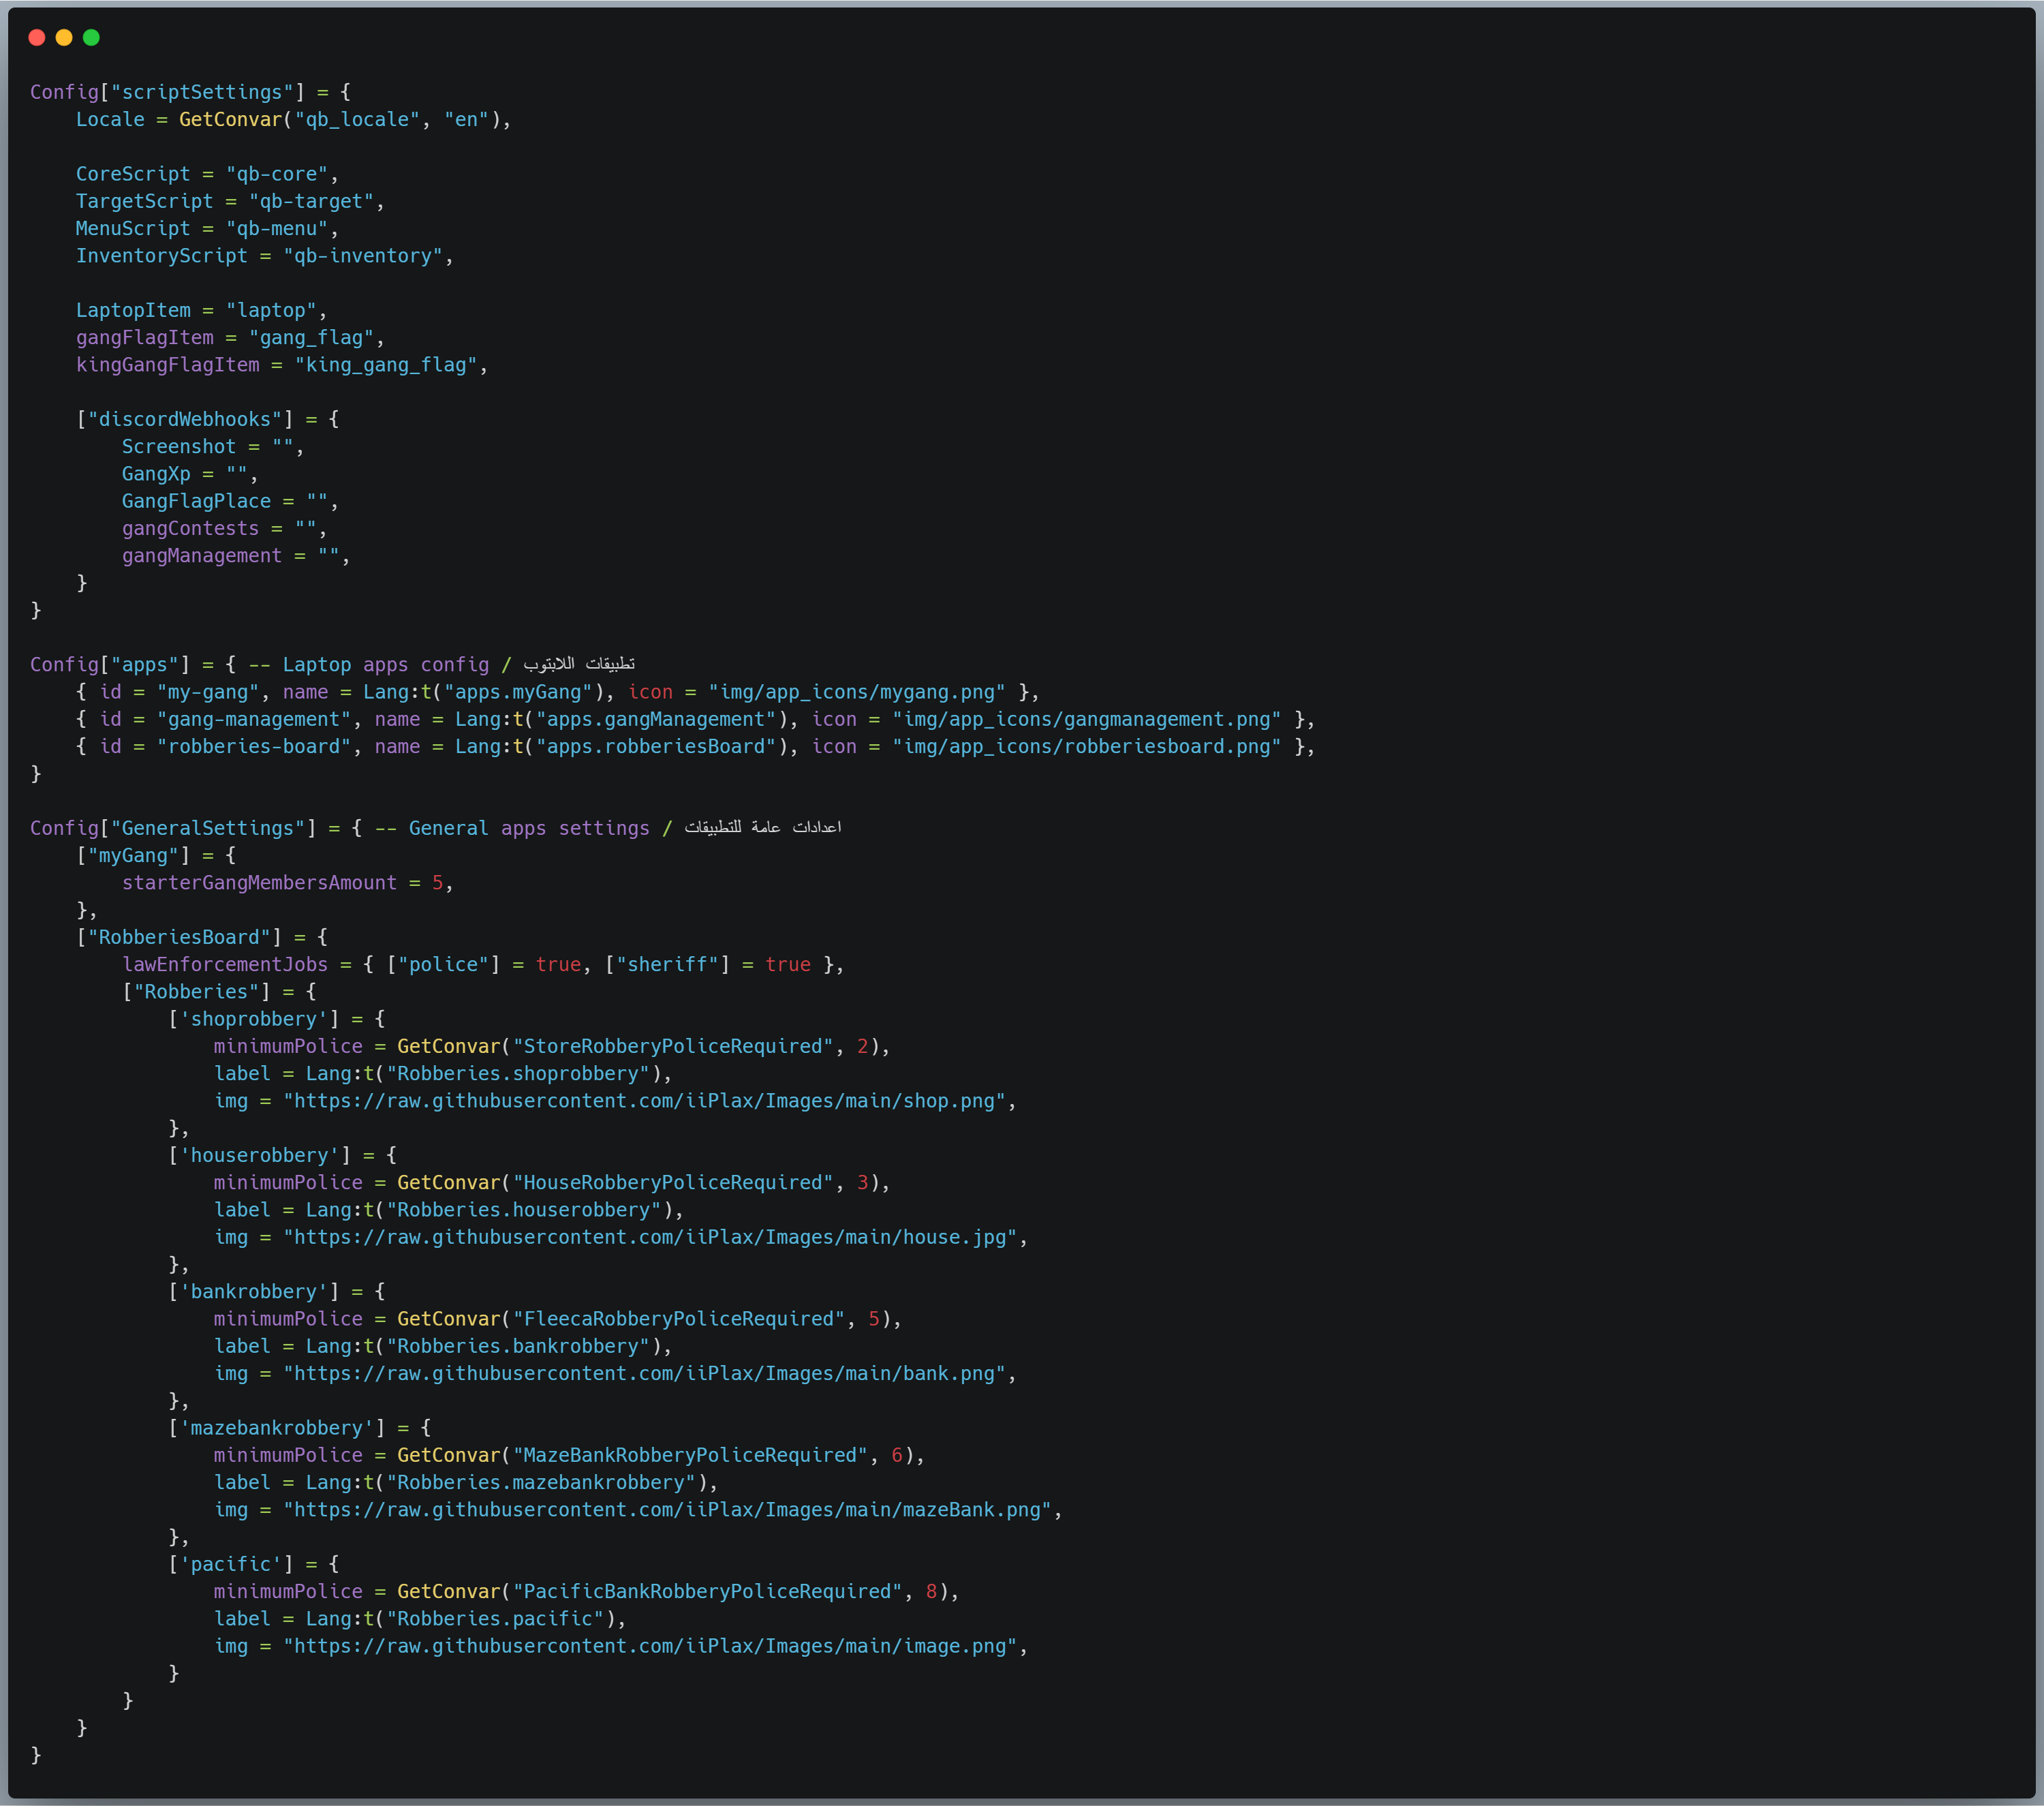Click the "king_gang_flag" string
Screen dimensions: 2044x1806
tap(386, 365)
